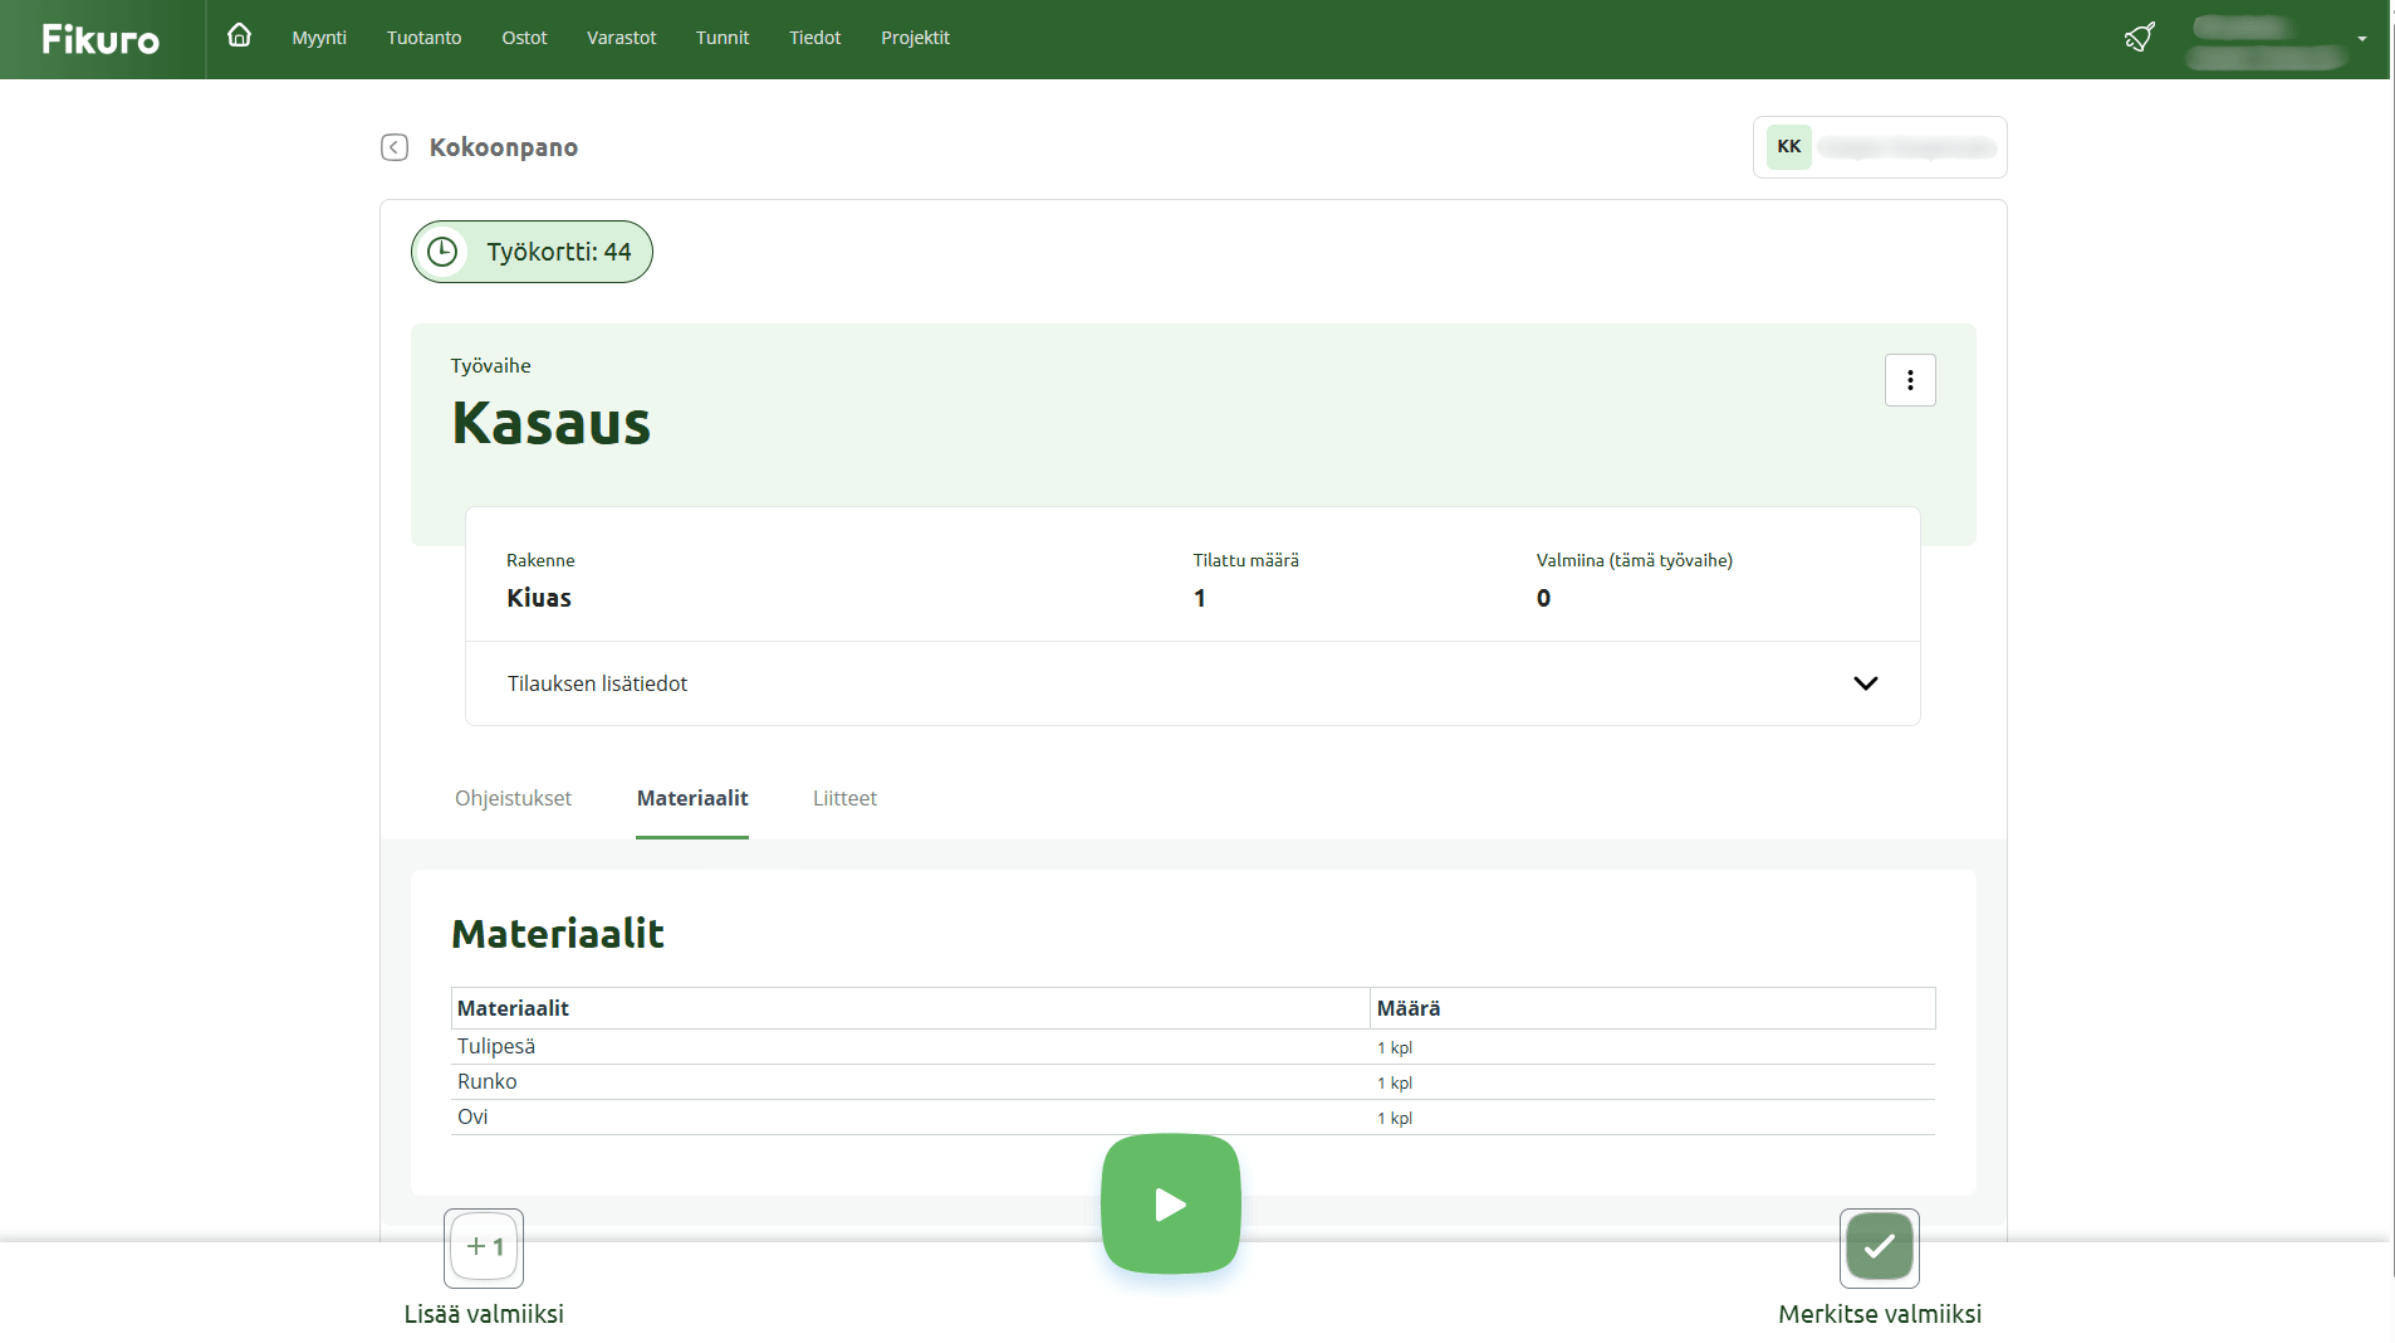Switch to the Liitteet tab
This screenshot has height=1343, width=2395.
844,798
